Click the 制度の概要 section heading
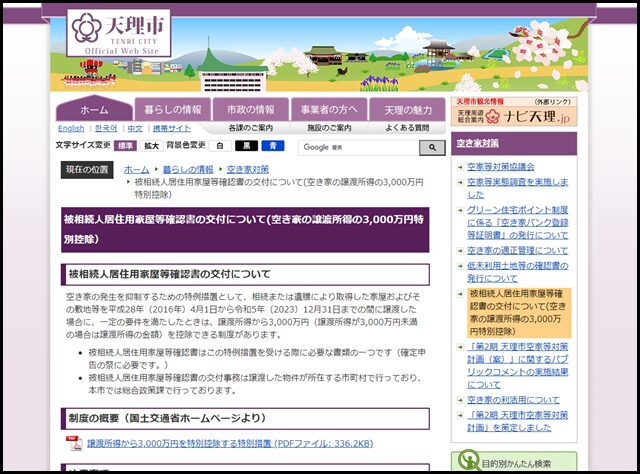 click(x=245, y=418)
